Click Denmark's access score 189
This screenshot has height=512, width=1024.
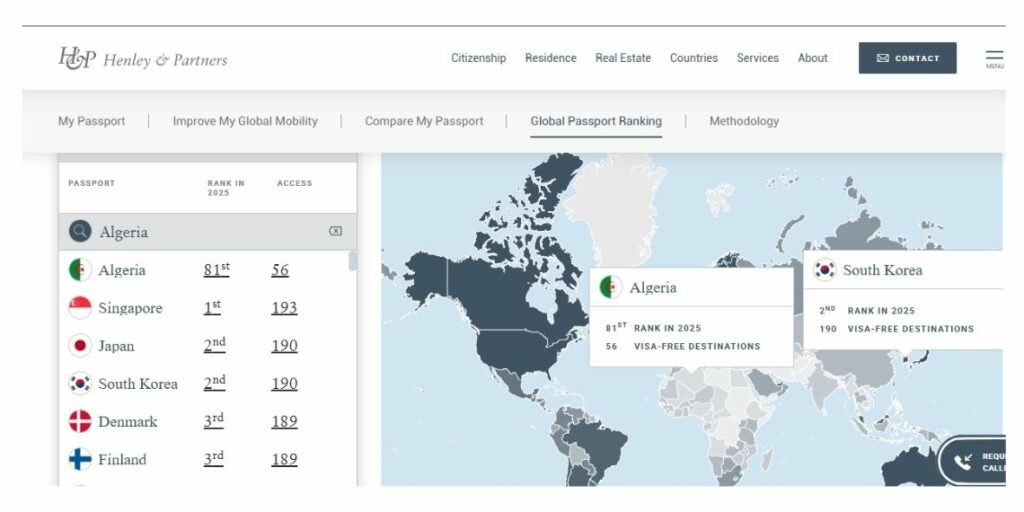[x=284, y=421]
